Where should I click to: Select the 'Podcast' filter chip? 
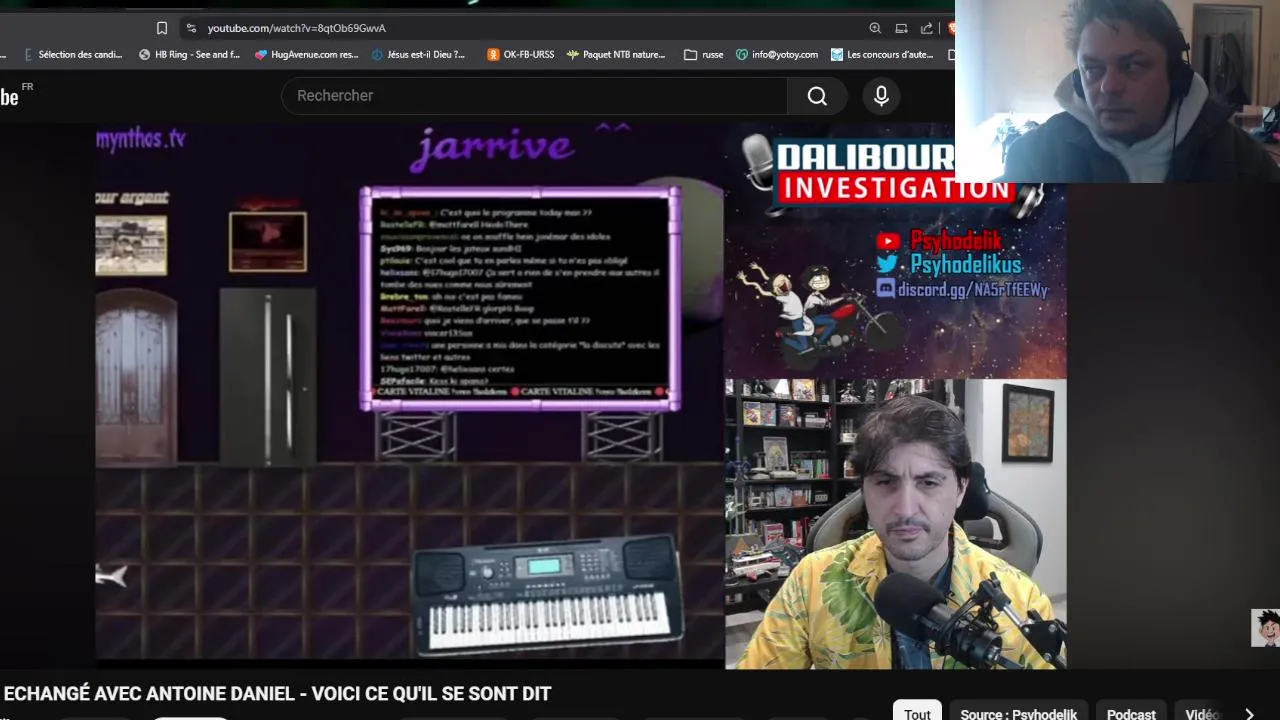click(1131, 713)
